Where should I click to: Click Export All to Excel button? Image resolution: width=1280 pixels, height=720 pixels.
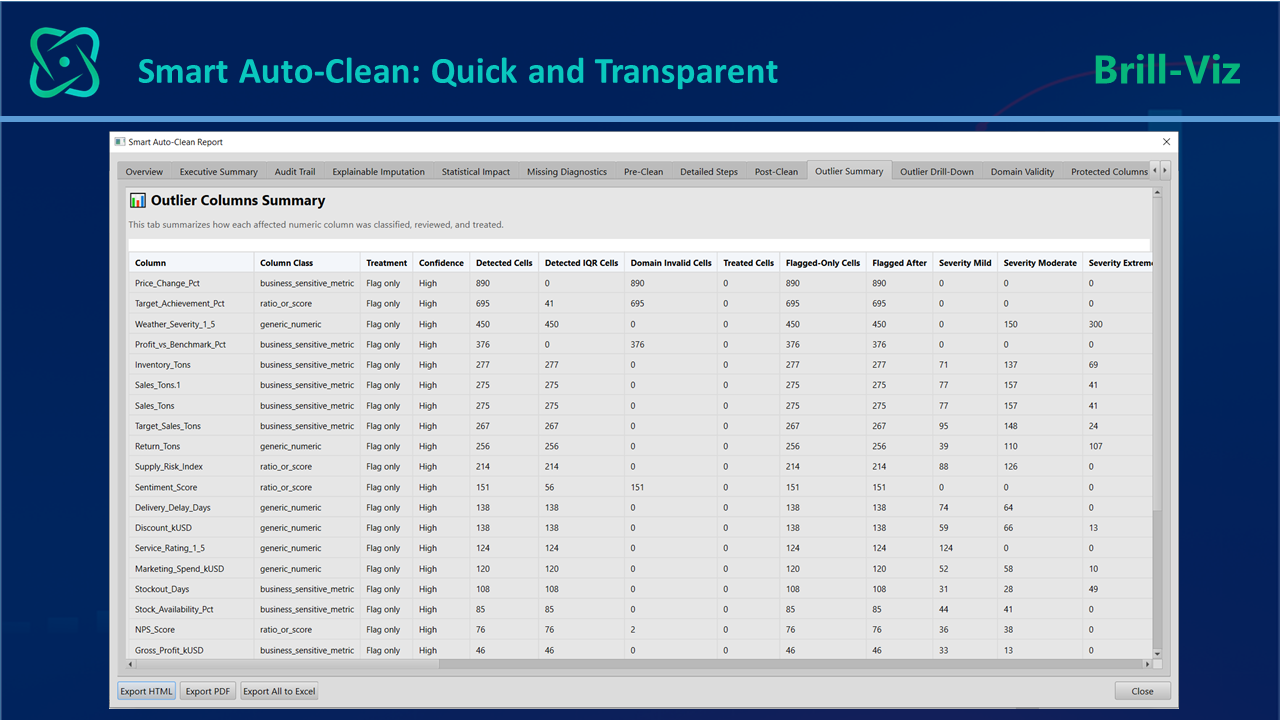tap(279, 691)
